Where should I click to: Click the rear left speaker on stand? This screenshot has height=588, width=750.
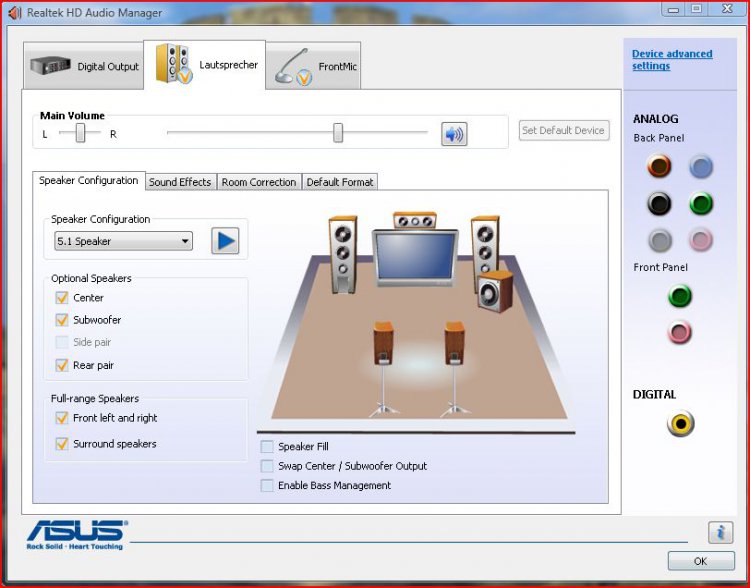point(383,368)
